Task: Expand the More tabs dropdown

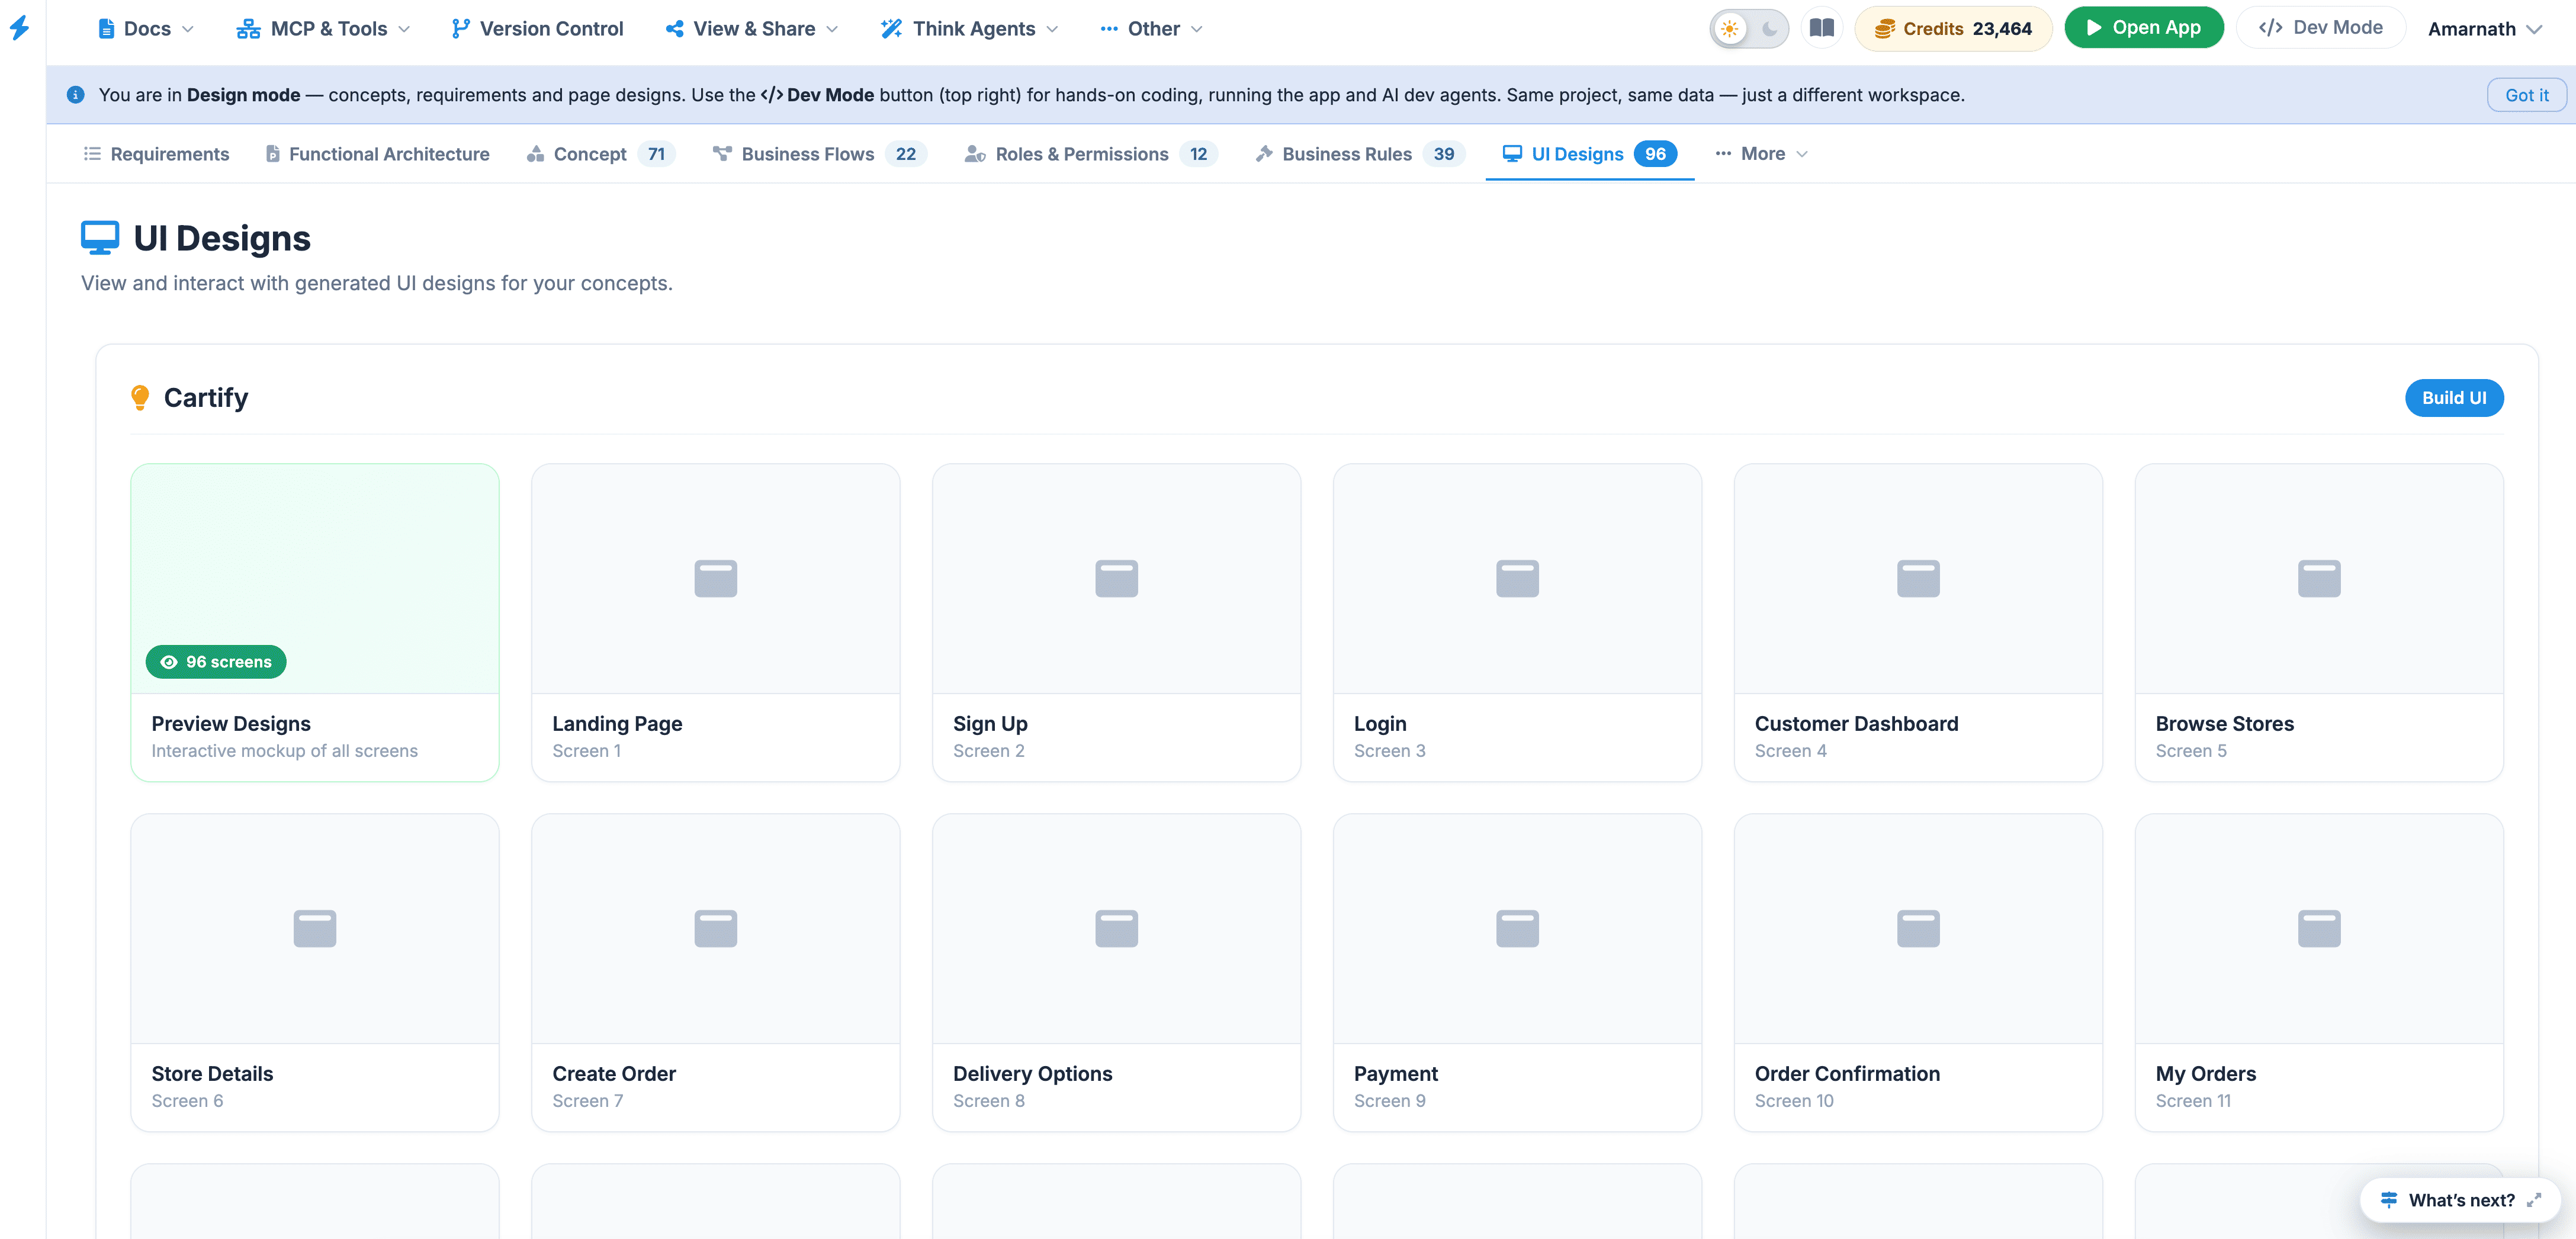Action: coord(1761,154)
